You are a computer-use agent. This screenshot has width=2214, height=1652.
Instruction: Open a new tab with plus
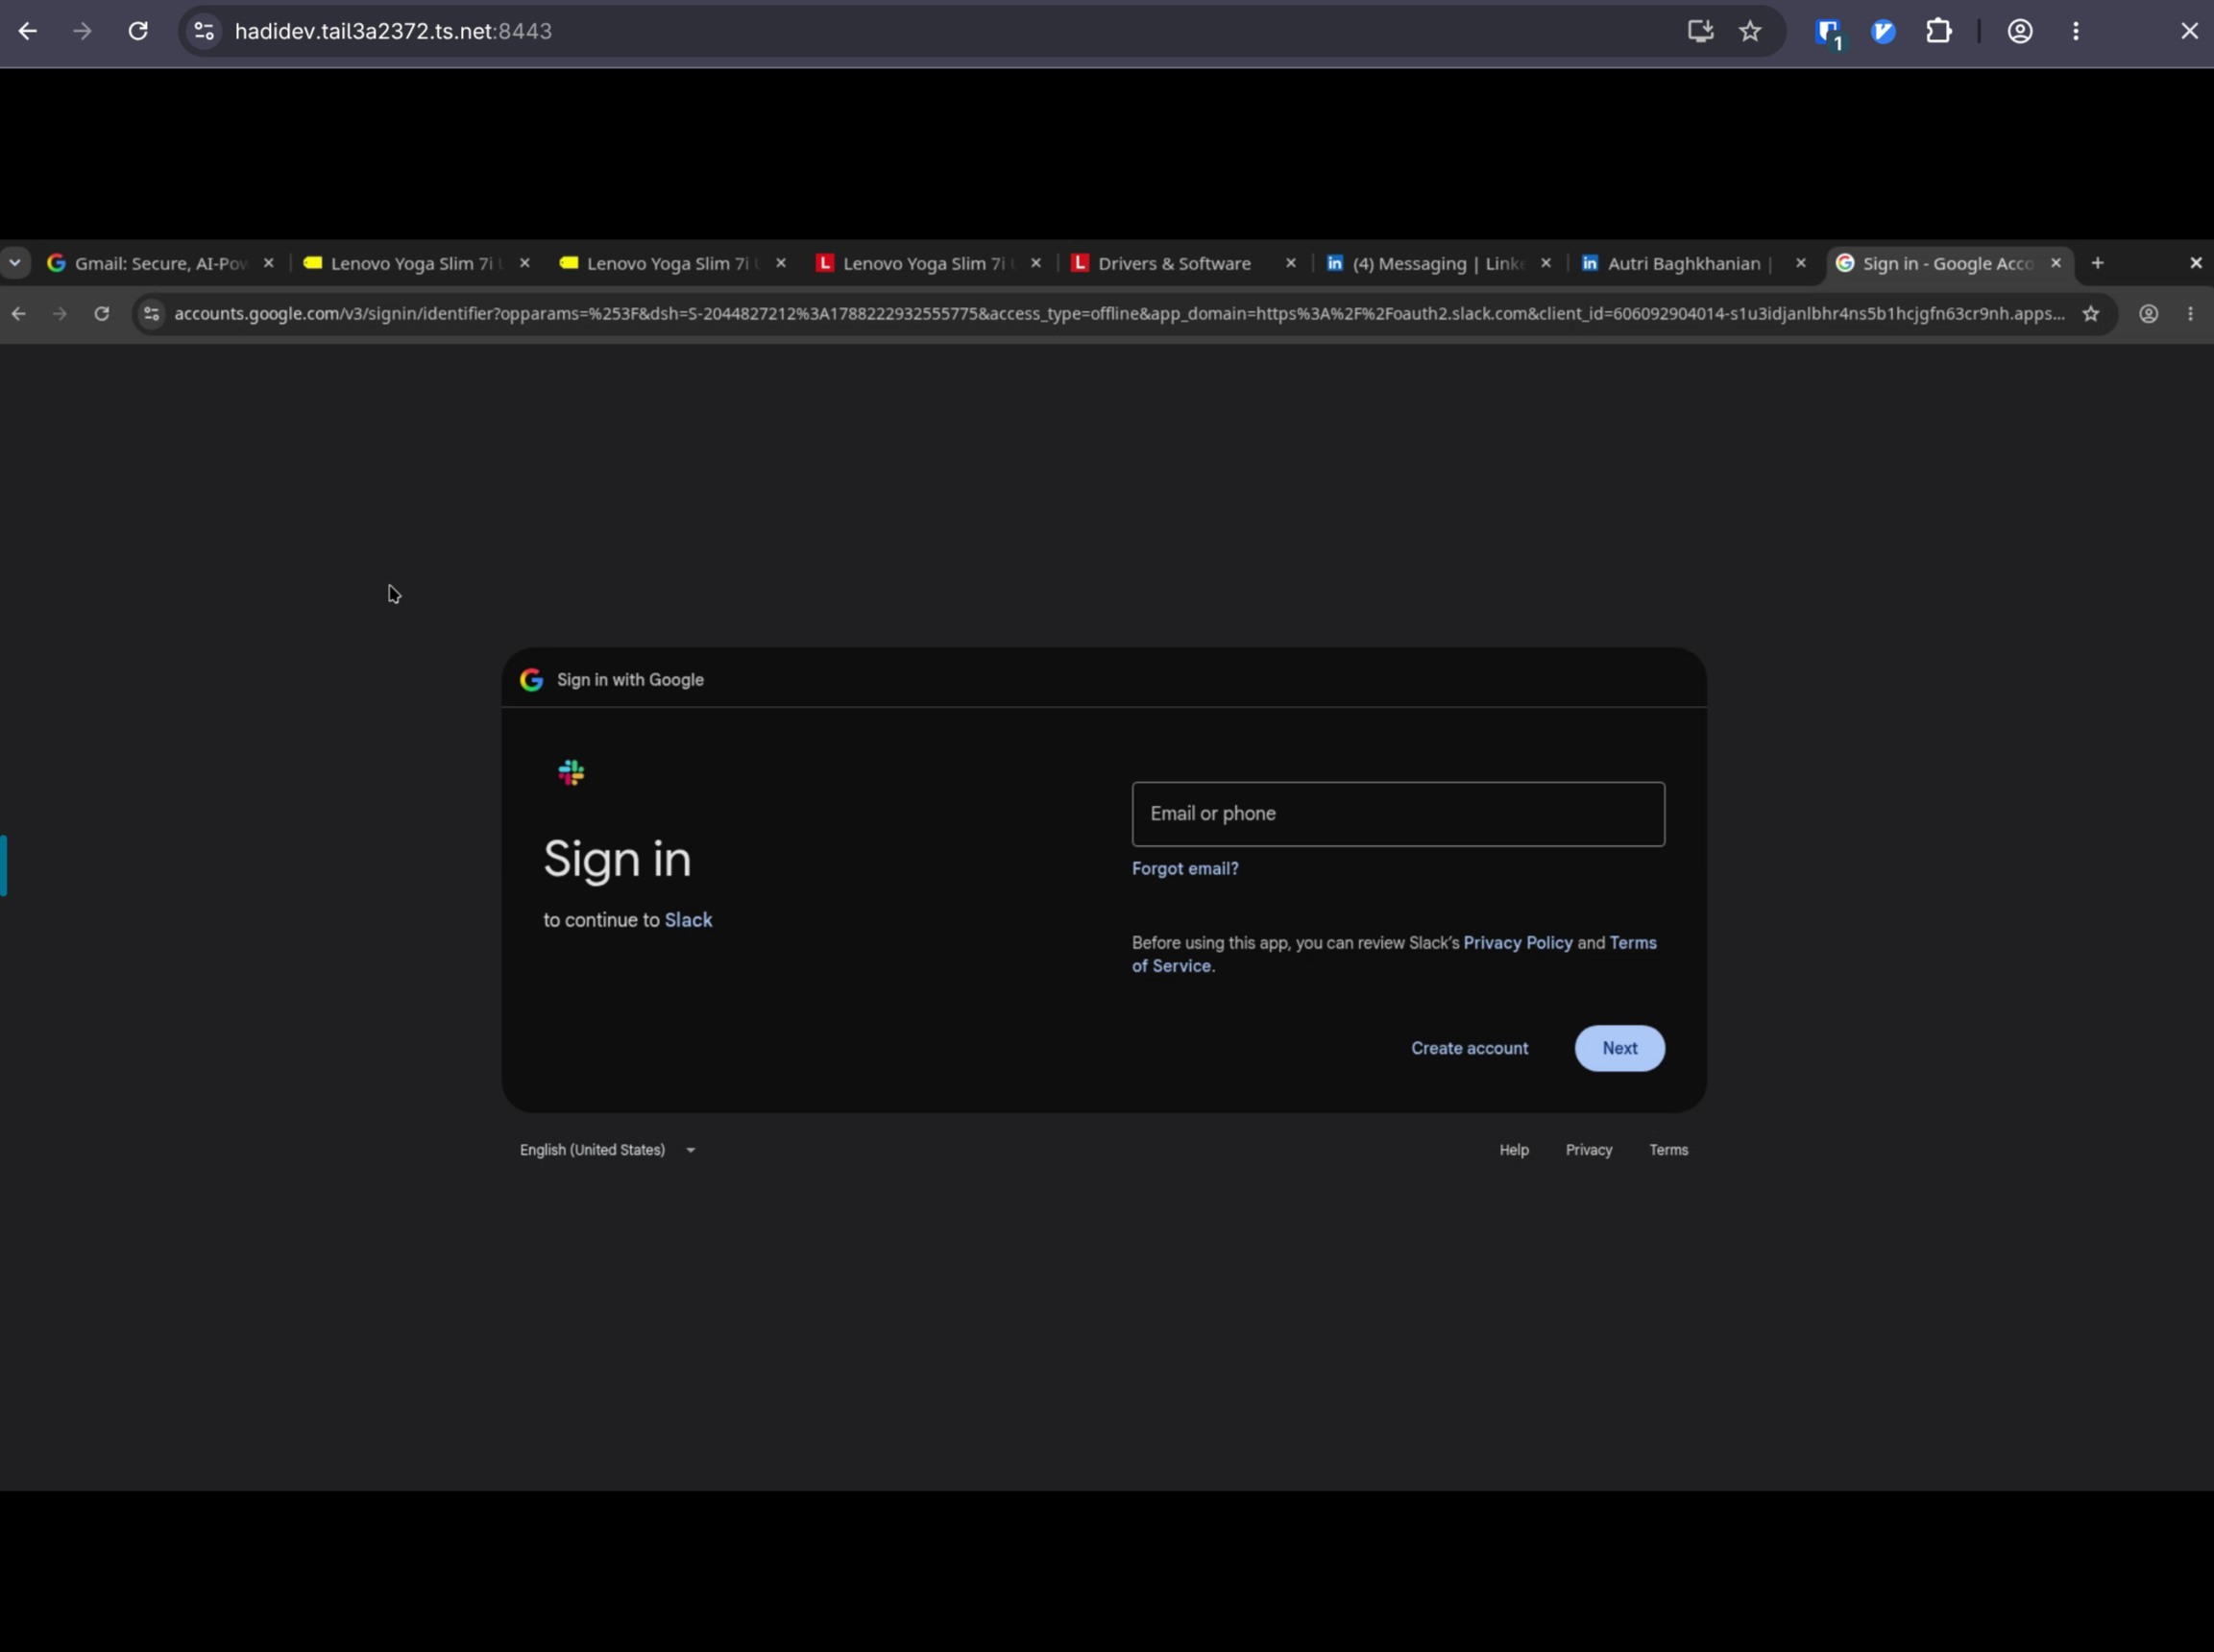[x=2097, y=263]
